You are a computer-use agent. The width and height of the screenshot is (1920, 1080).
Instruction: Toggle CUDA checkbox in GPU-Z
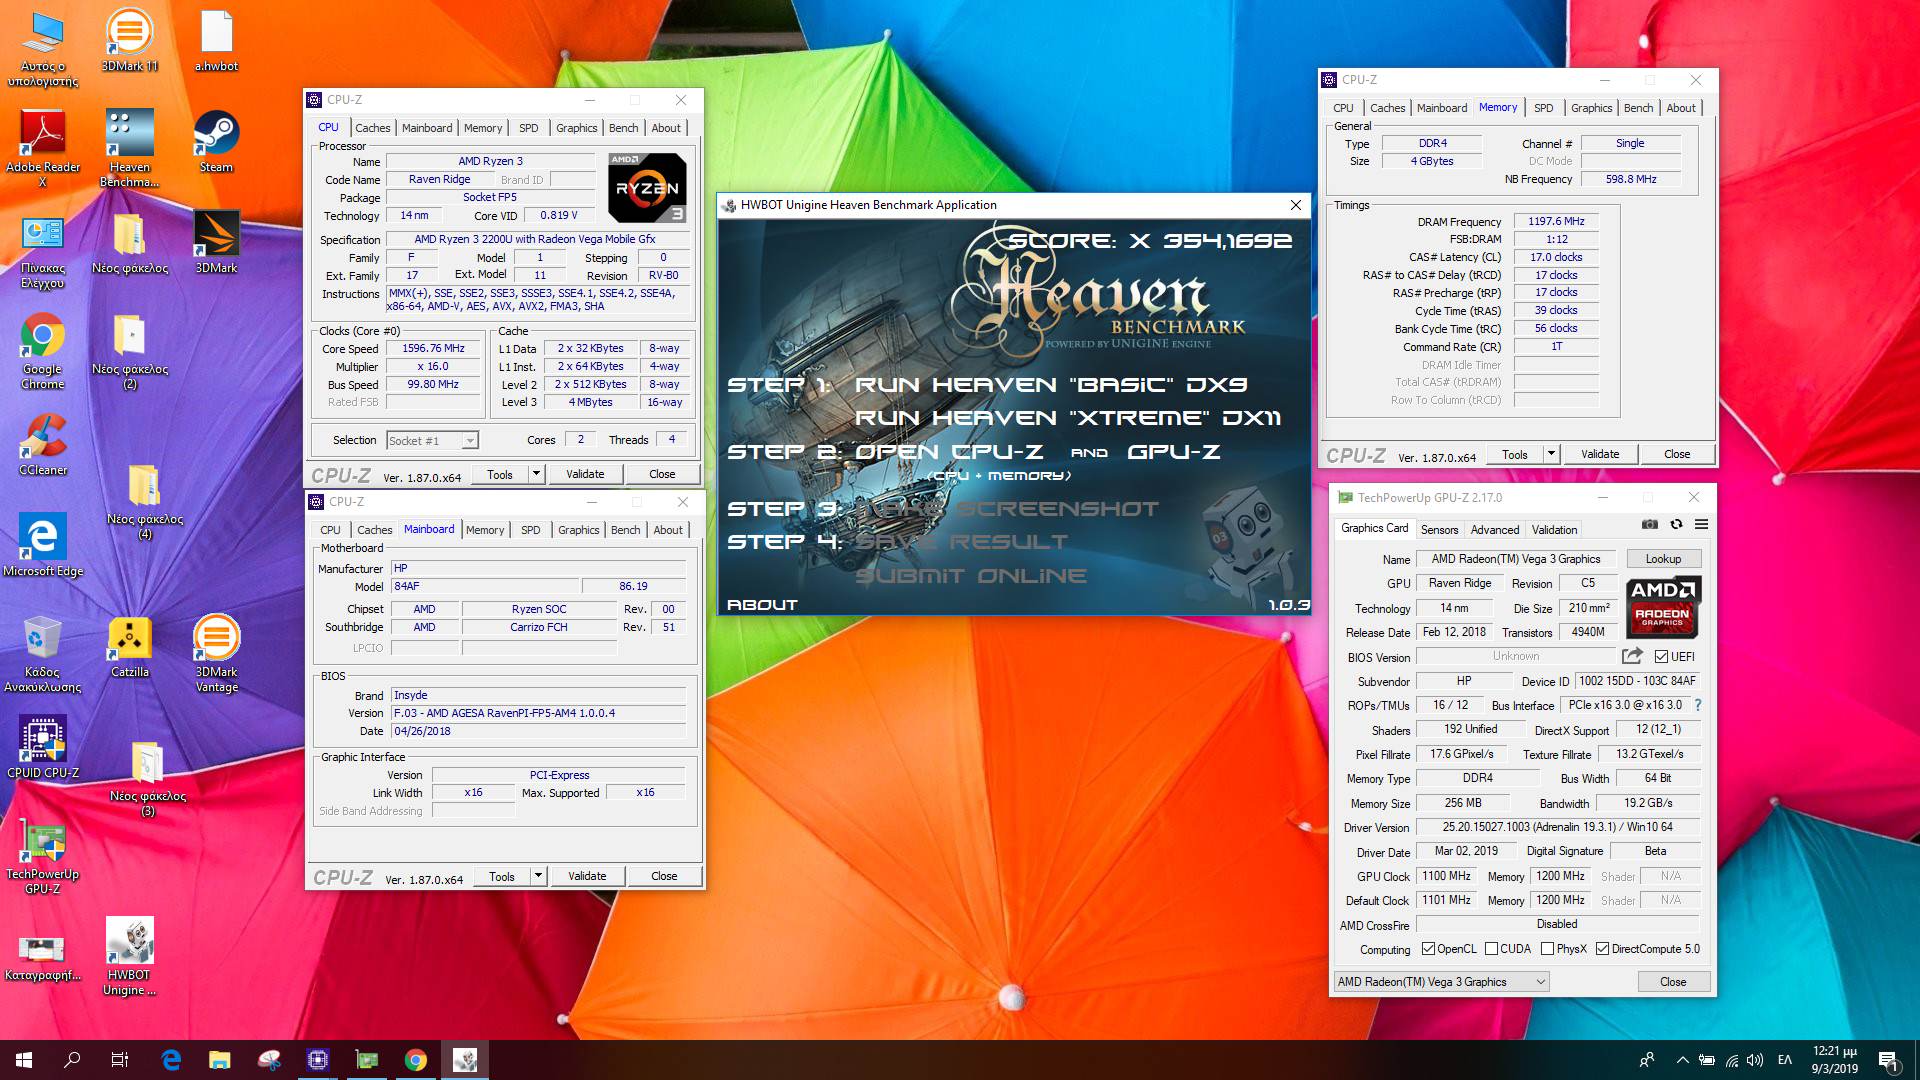click(x=1491, y=949)
